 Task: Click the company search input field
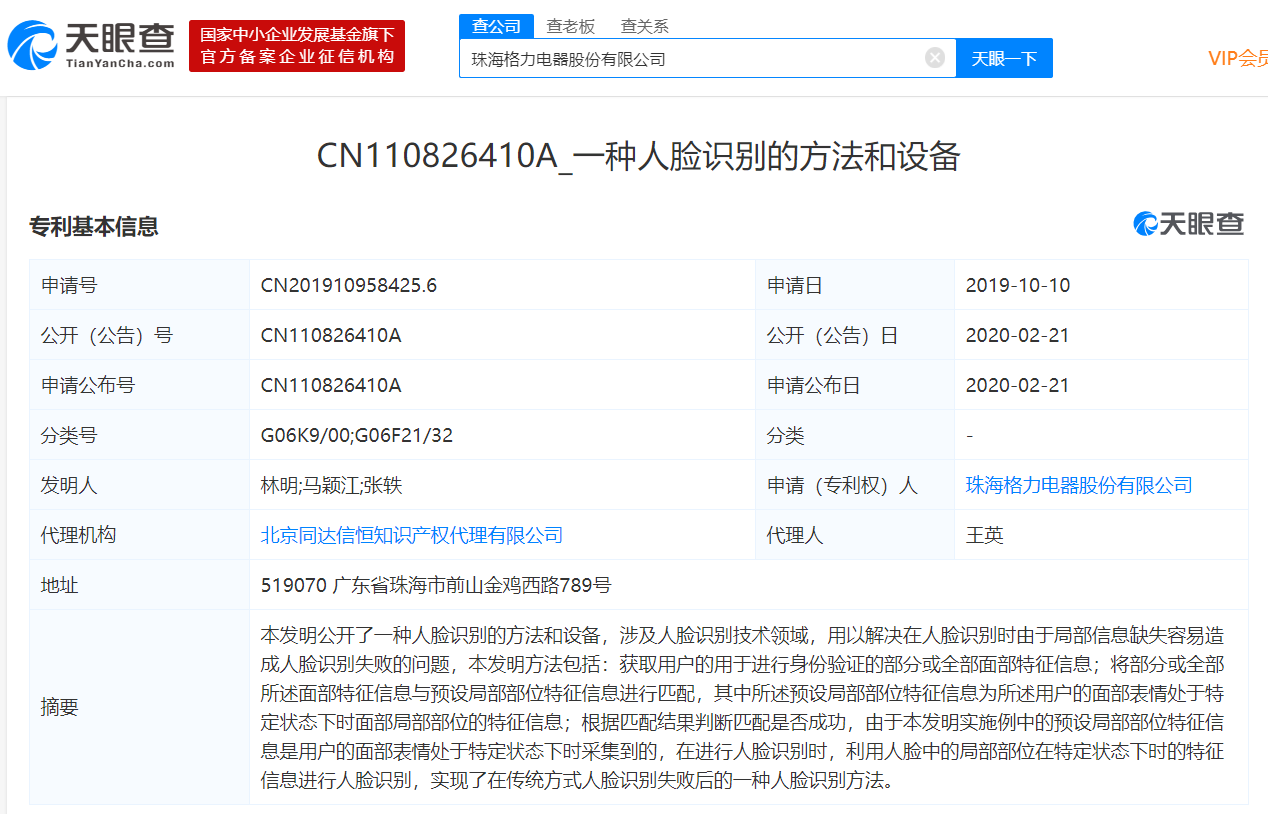700,57
